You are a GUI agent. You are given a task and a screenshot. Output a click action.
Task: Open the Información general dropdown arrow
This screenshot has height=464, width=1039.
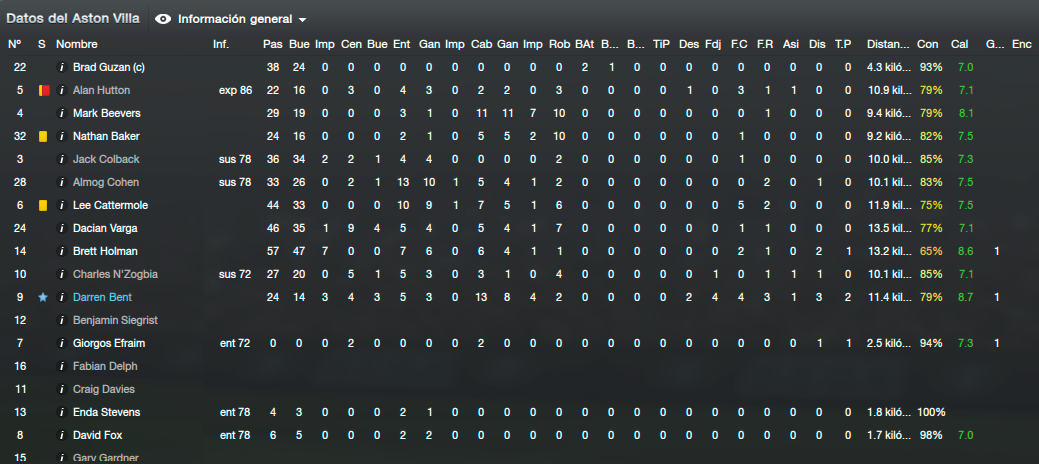[303, 20]
